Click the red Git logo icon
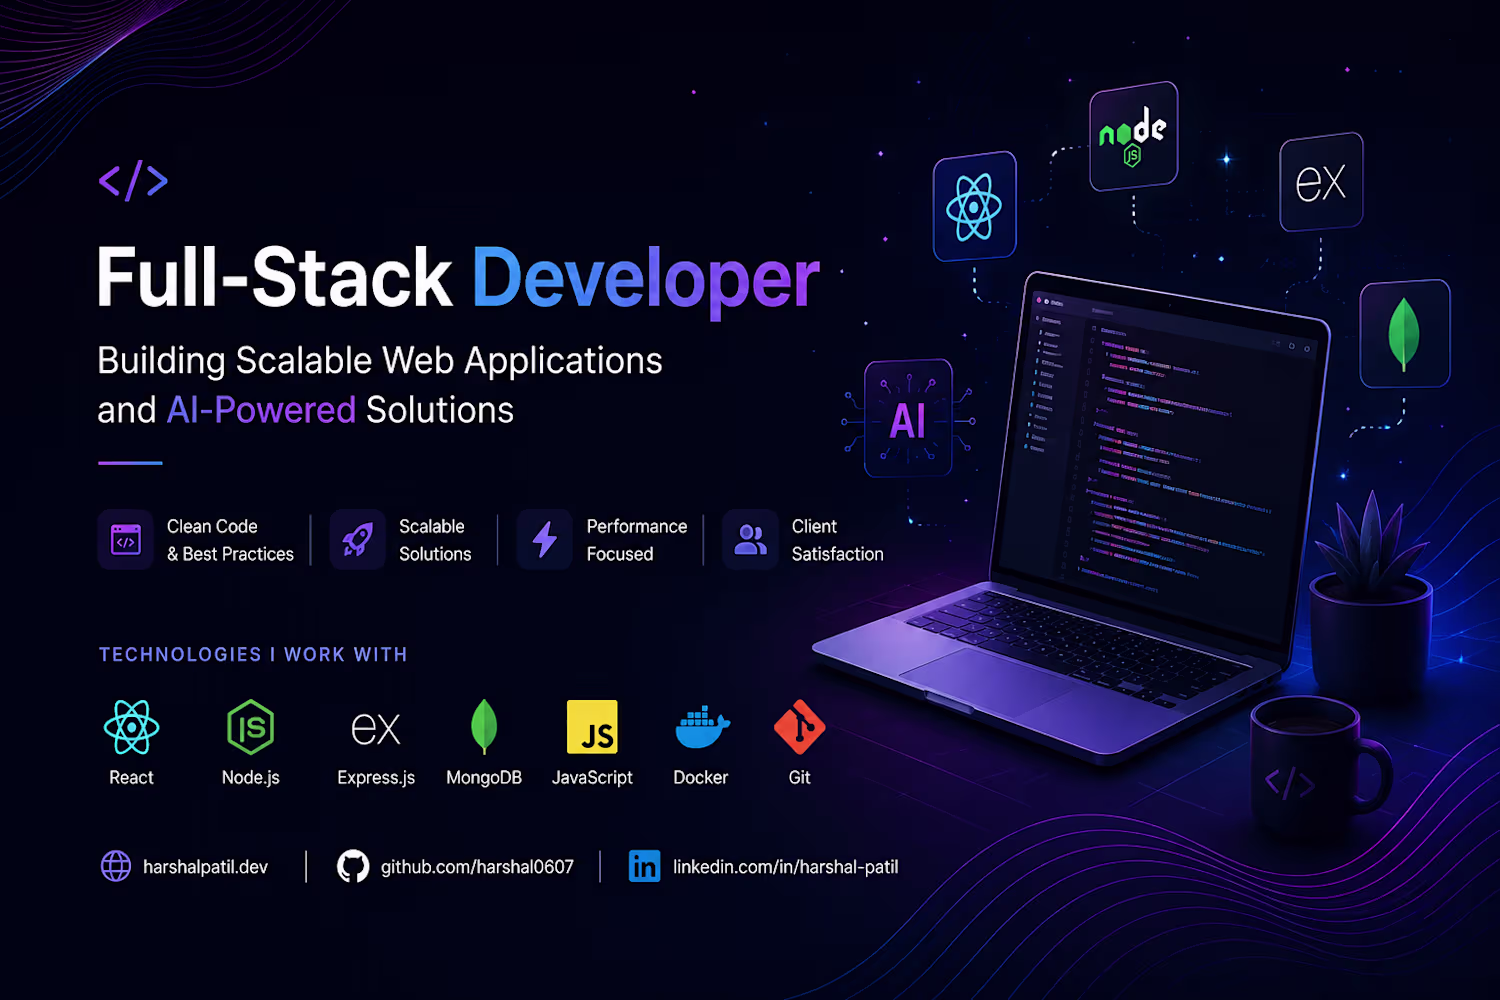Screen dimensions: 1500x1000 (800, 727)
